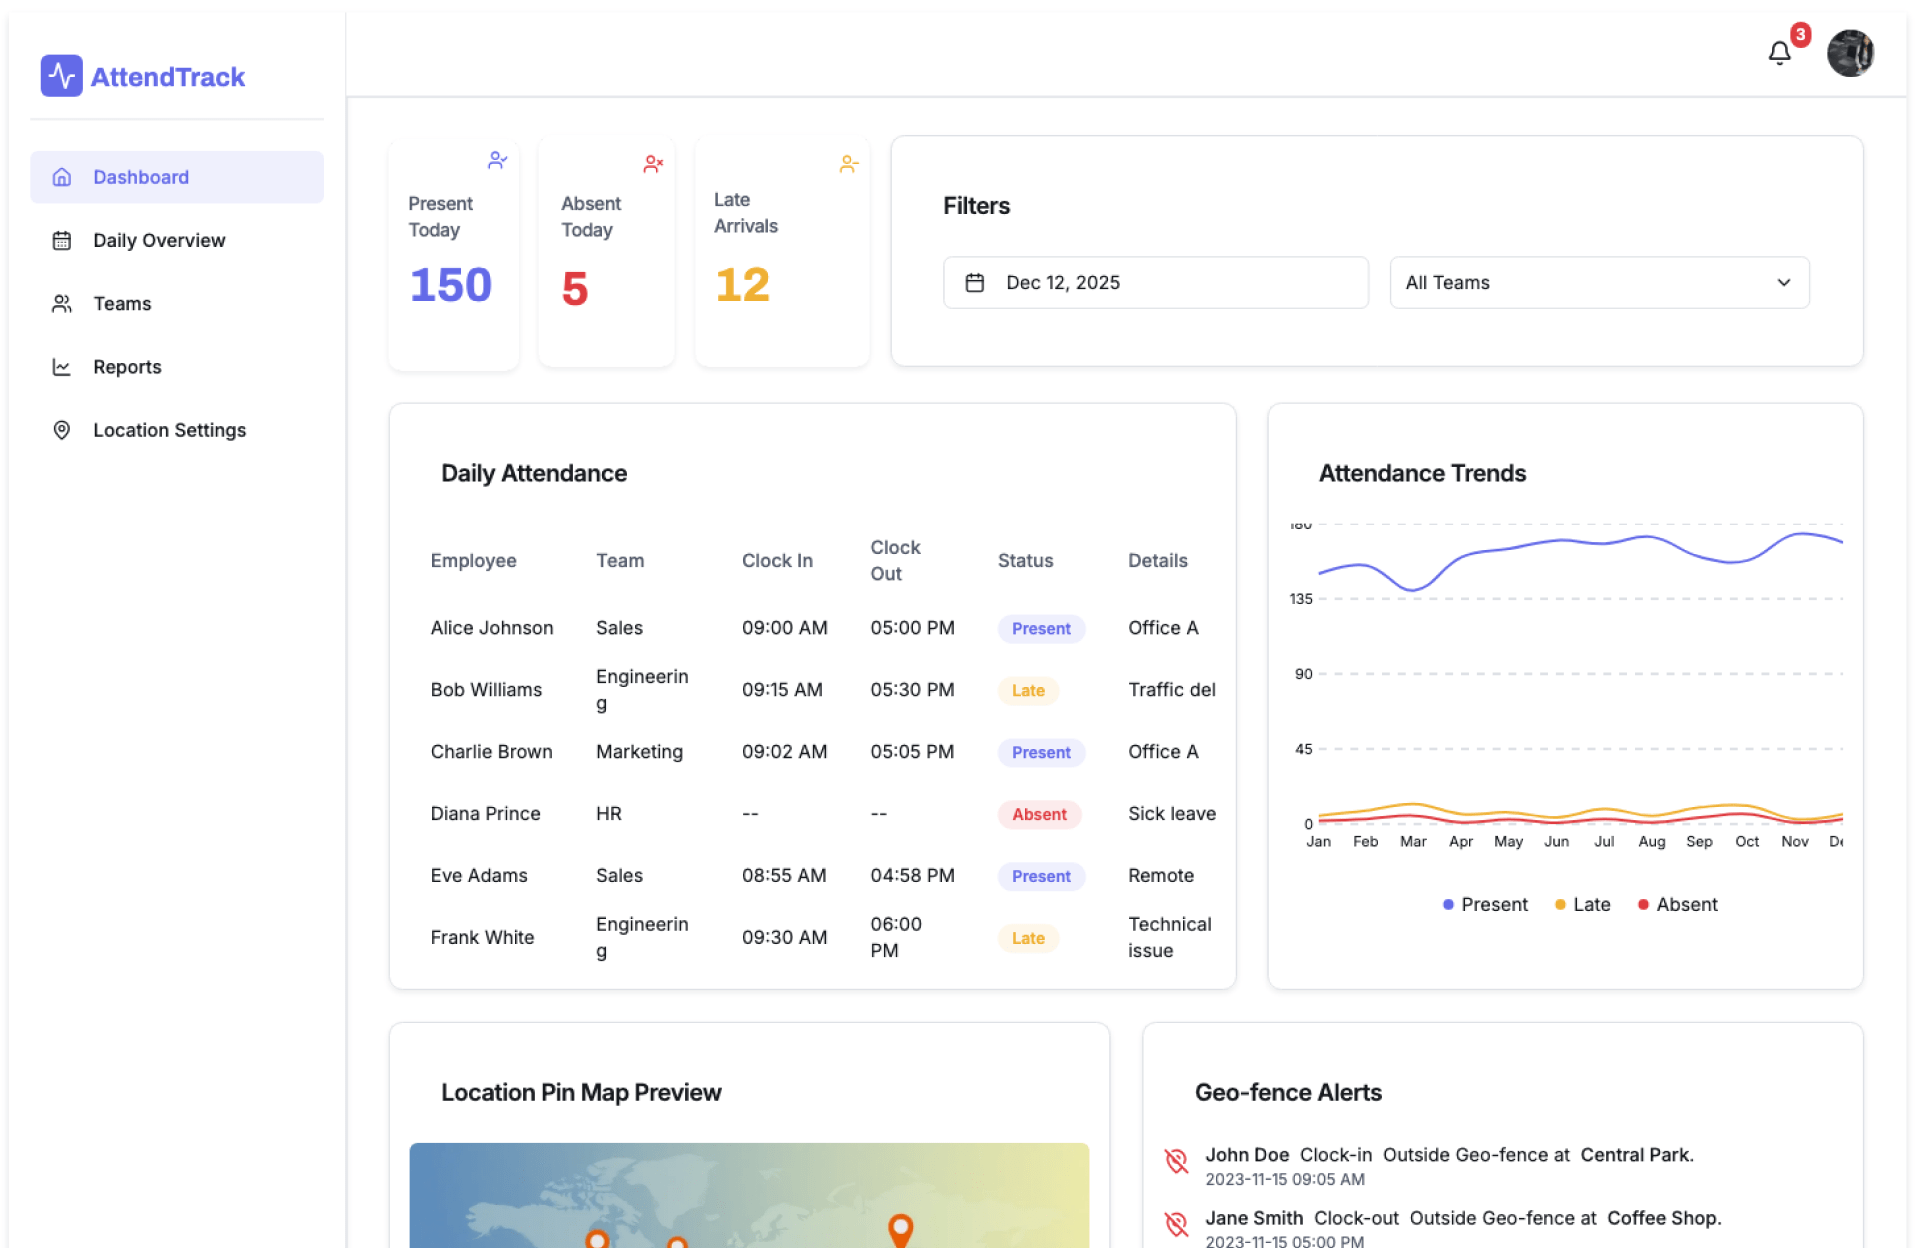Click the Absent Today user-x icon

point(653,164)
